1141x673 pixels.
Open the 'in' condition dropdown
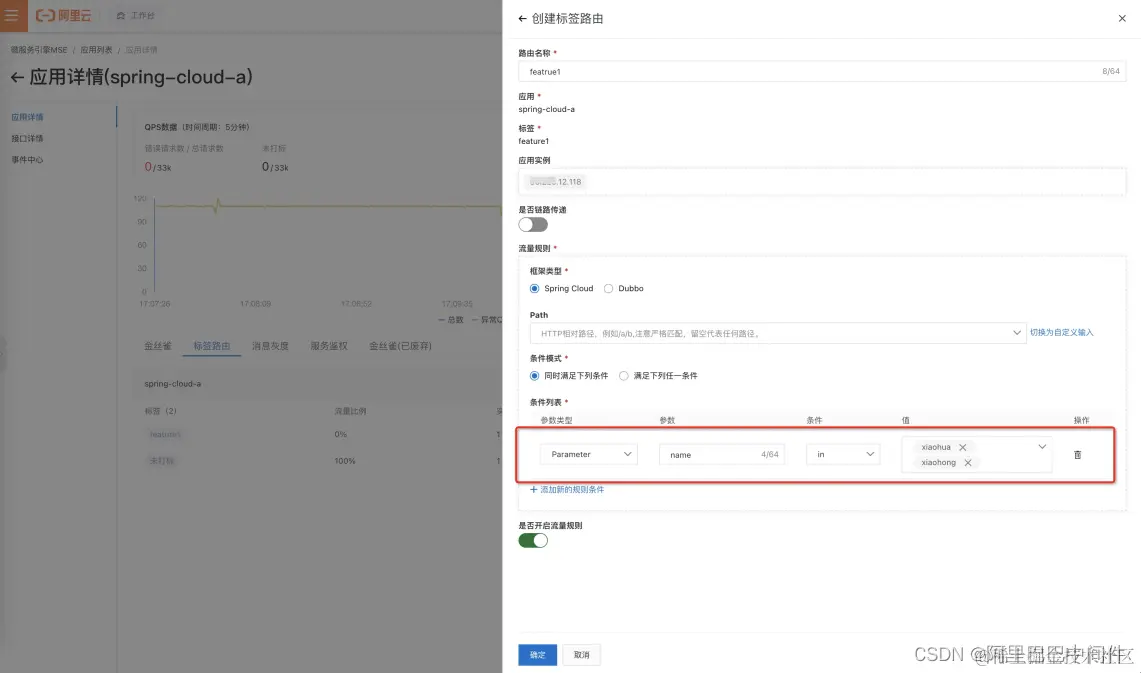tap(843, 454)
